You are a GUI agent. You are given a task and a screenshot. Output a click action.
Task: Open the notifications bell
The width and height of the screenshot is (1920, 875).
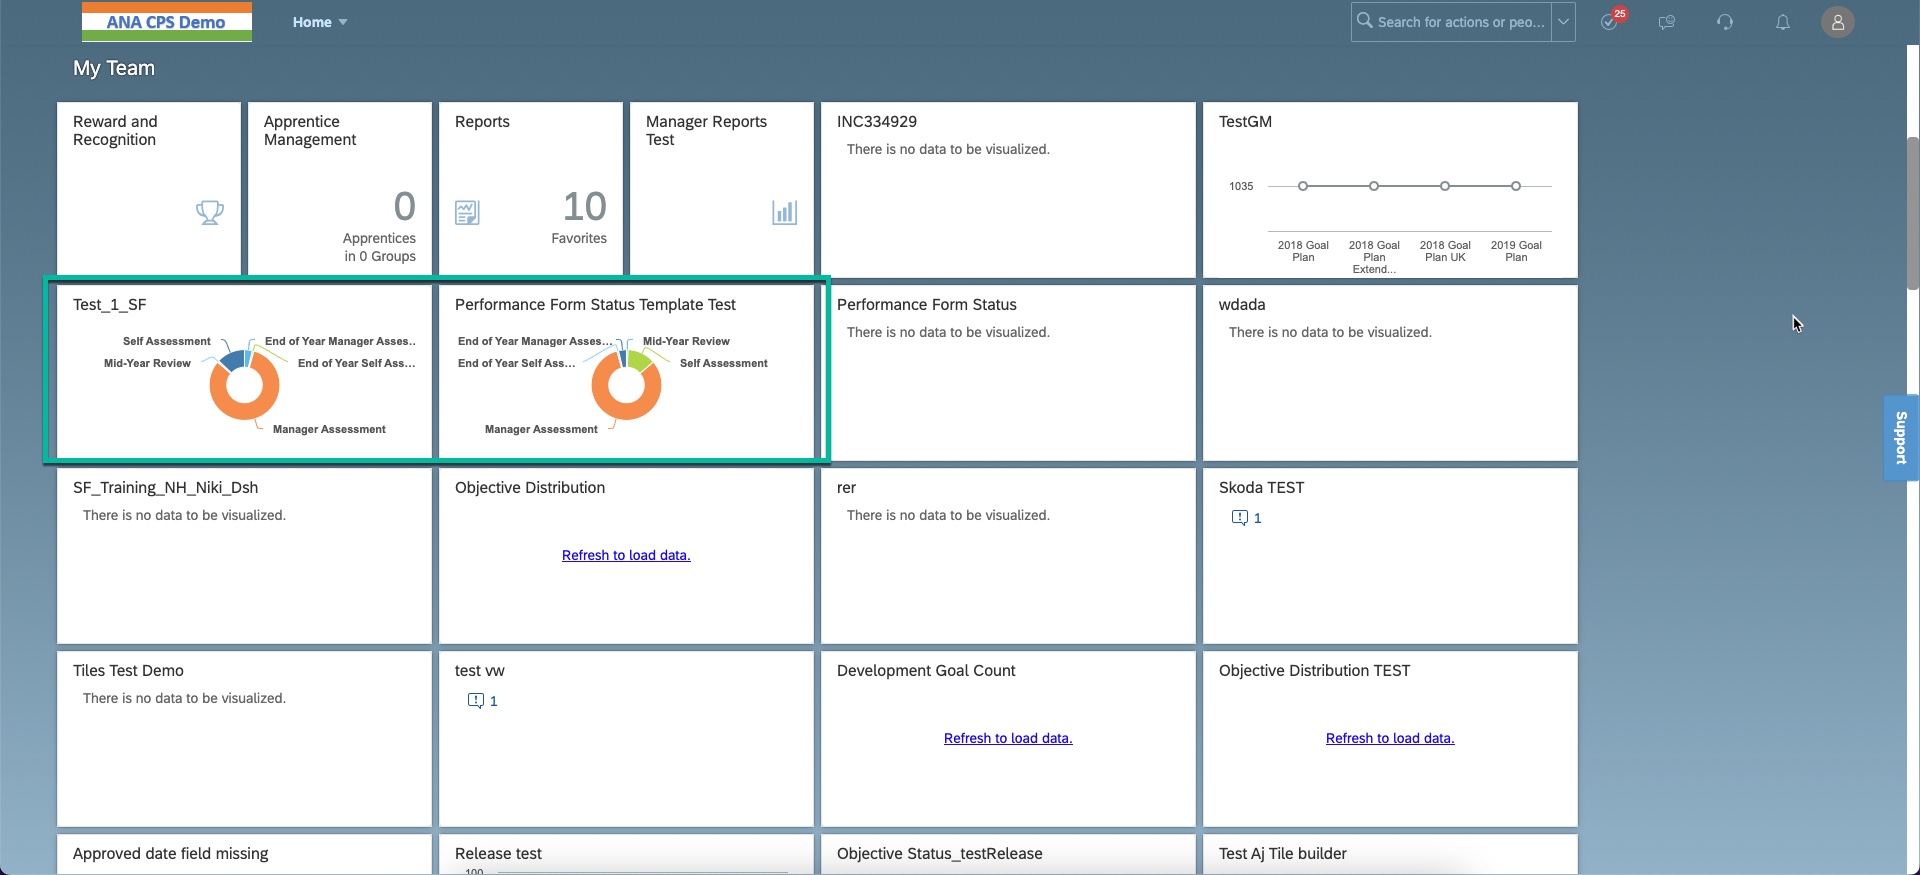click(x=1783, y=22)
